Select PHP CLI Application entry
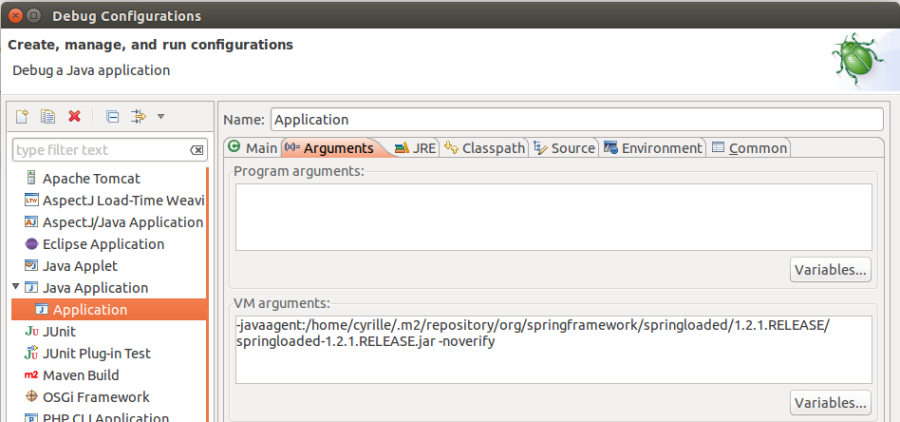This screenshot has width=900, height=422. click(106, 418)
